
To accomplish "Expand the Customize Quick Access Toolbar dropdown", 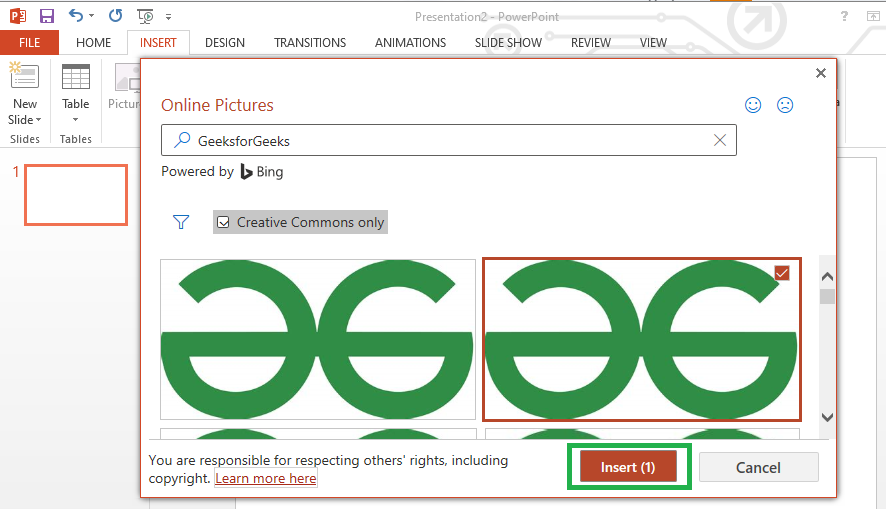I will [168, 17].
